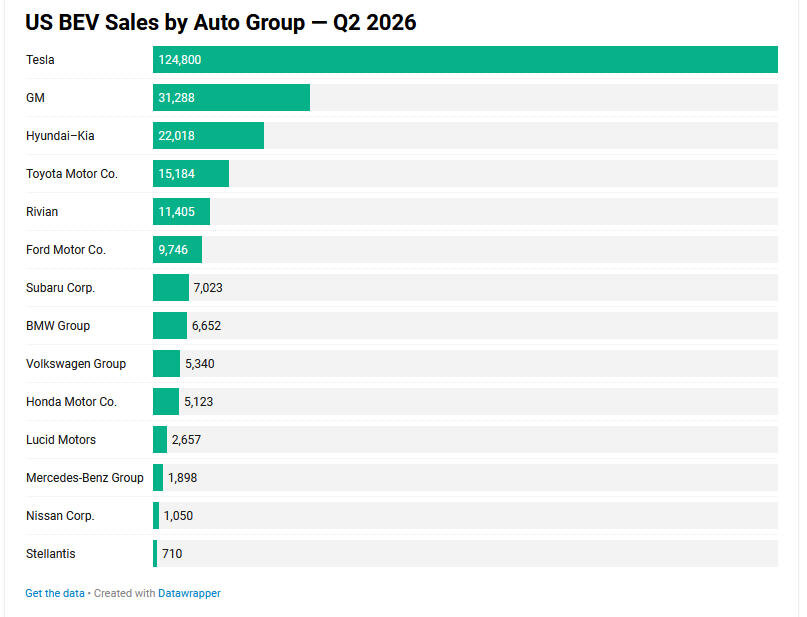The width and height of the screenshot is (807, 617).
Task: Select the Toyota Motor Co. label
Action: tap(72, 174)
